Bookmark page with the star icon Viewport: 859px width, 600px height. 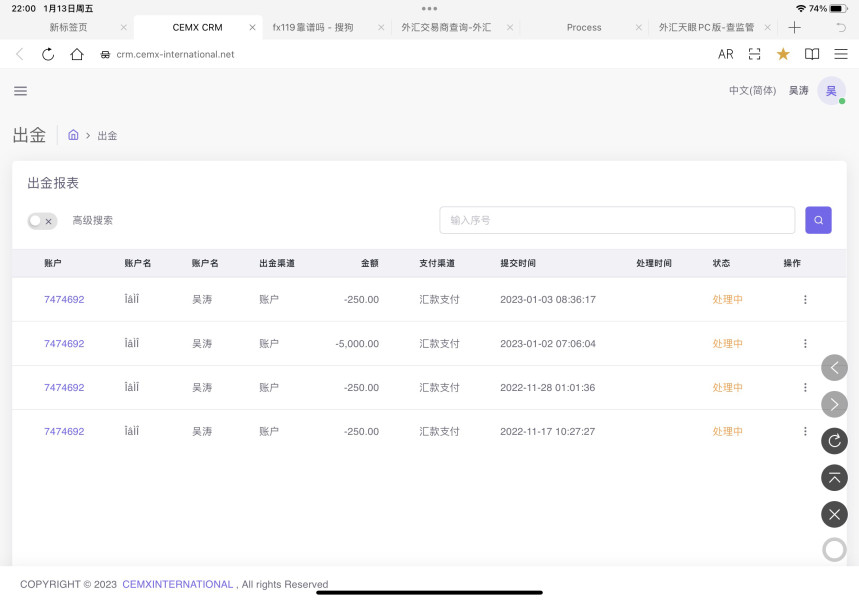tap(783, 54)
